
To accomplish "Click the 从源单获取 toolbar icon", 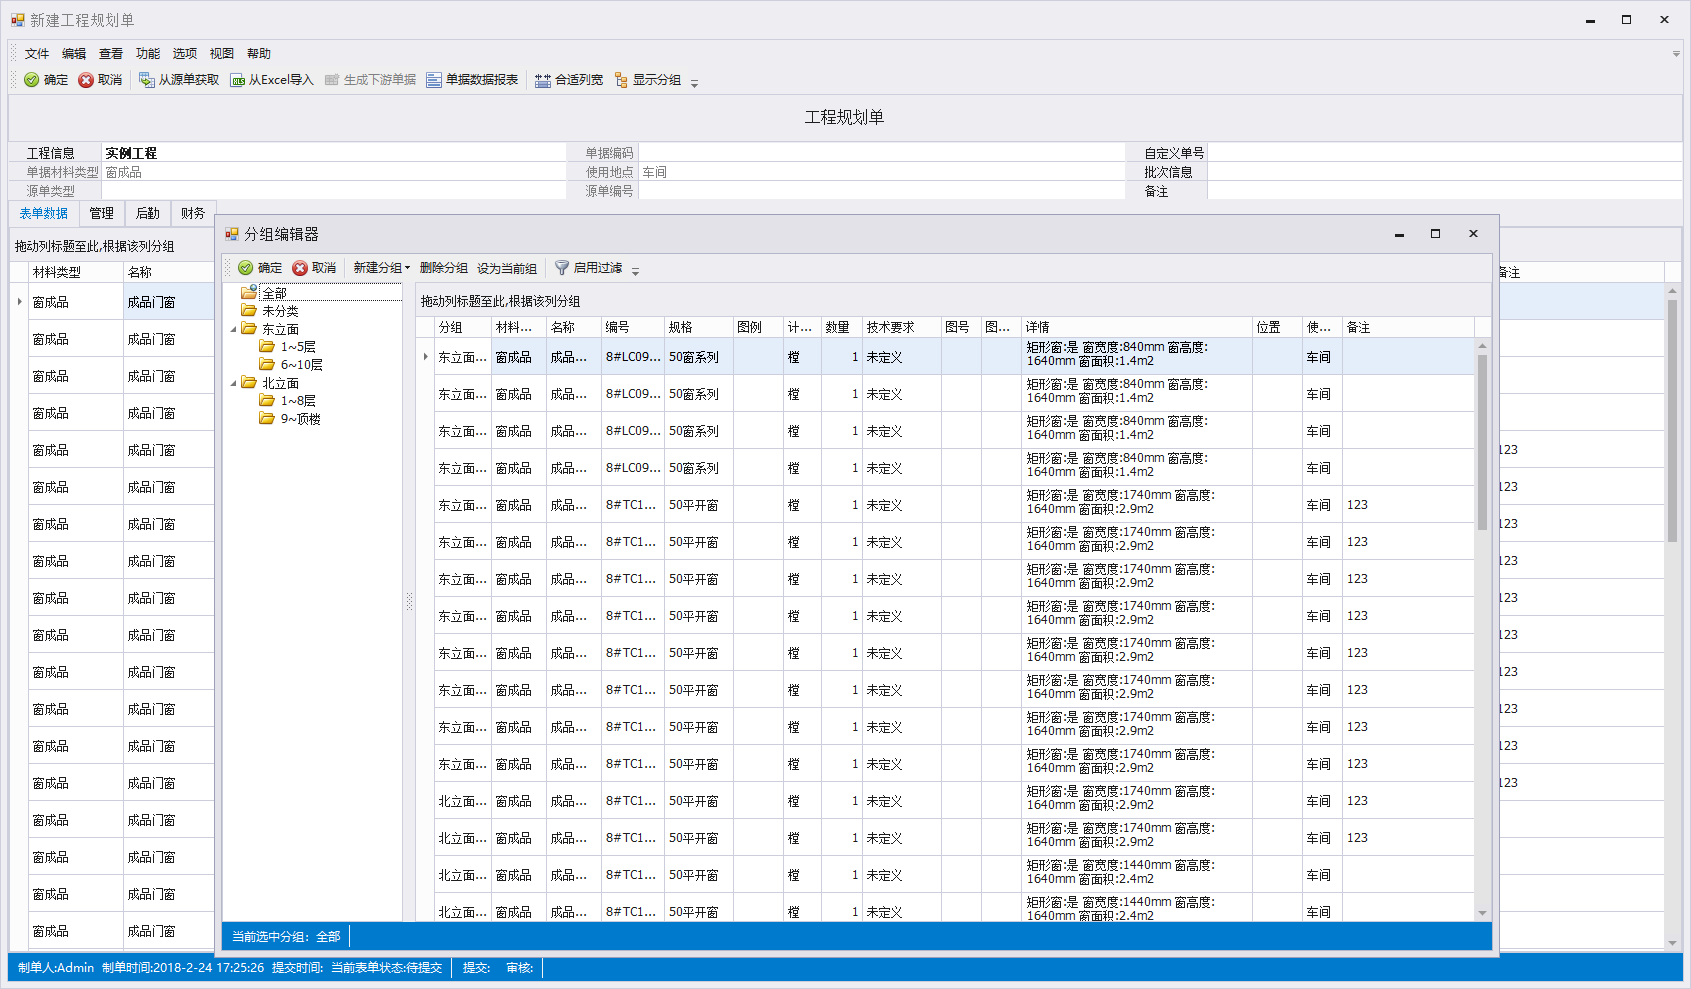I will click(x=146, y=80).
